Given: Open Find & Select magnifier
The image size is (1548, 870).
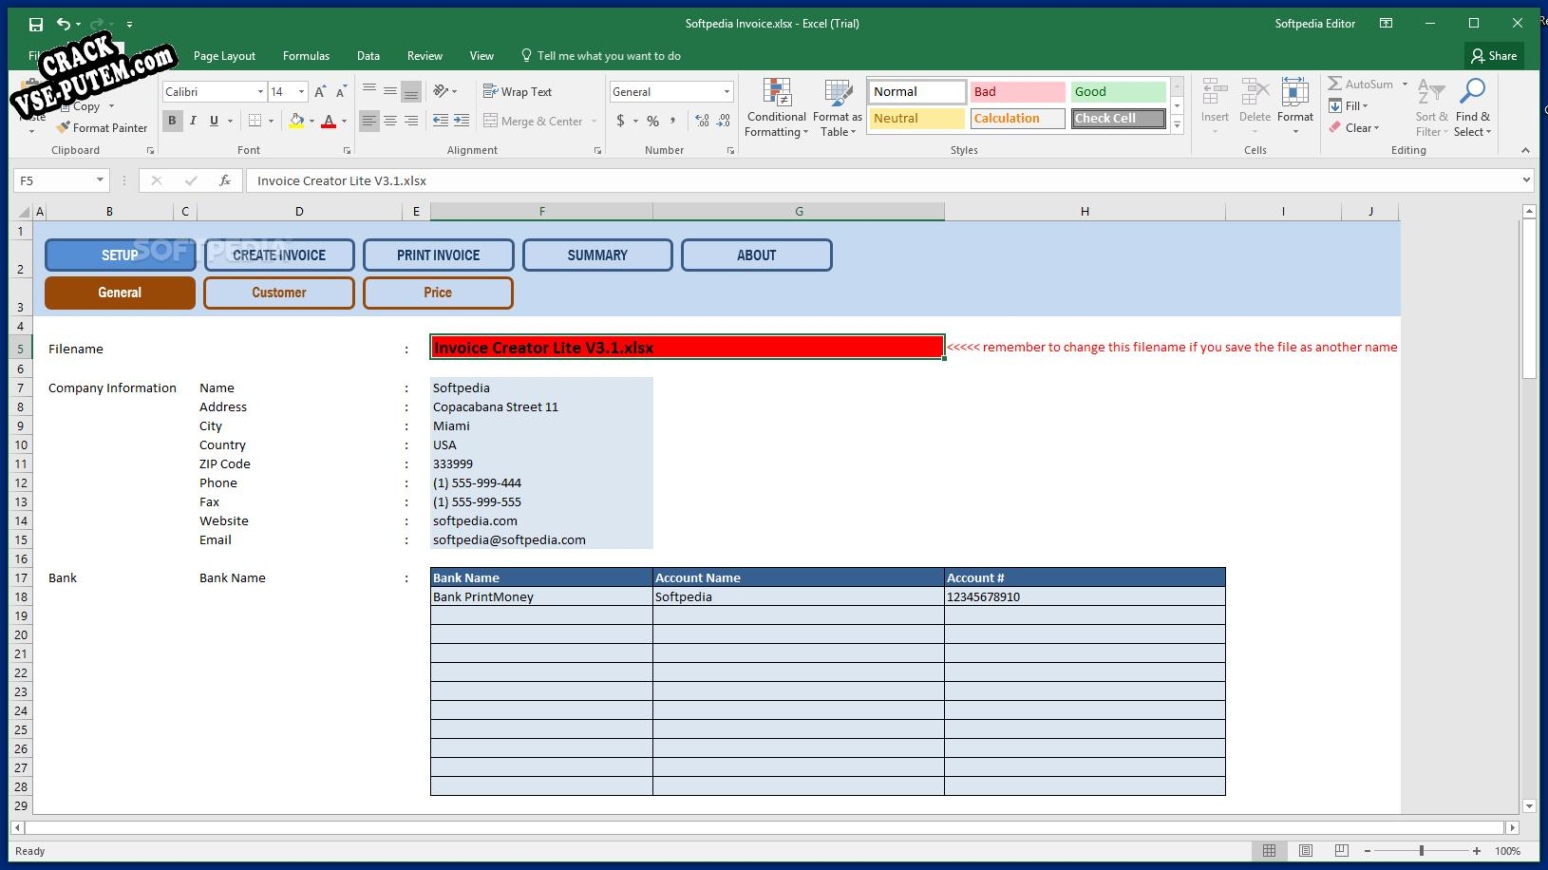Looking at the screenshot, I should 1472,107.
